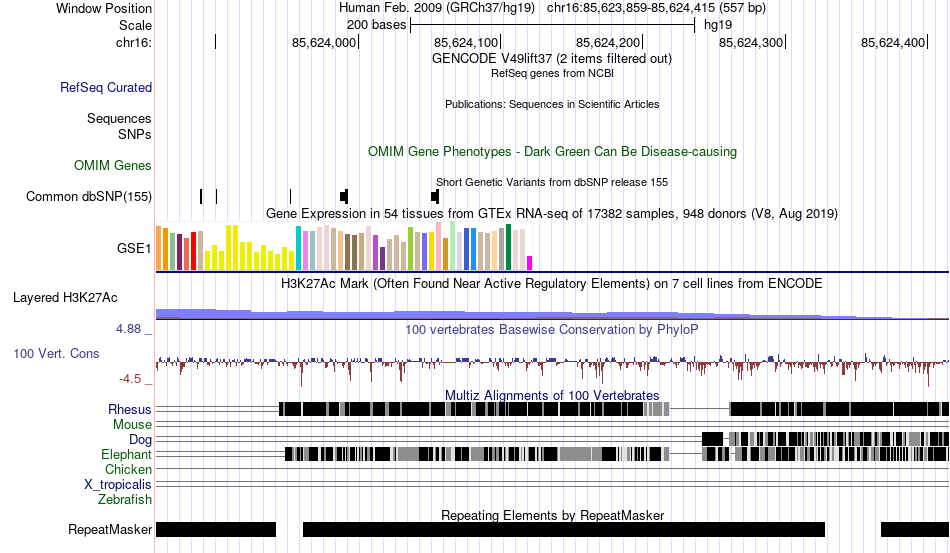Click the Gene Expression in 54 tissues title
Image resolution: width=950 pixels, height=553 pixels.
552,213
